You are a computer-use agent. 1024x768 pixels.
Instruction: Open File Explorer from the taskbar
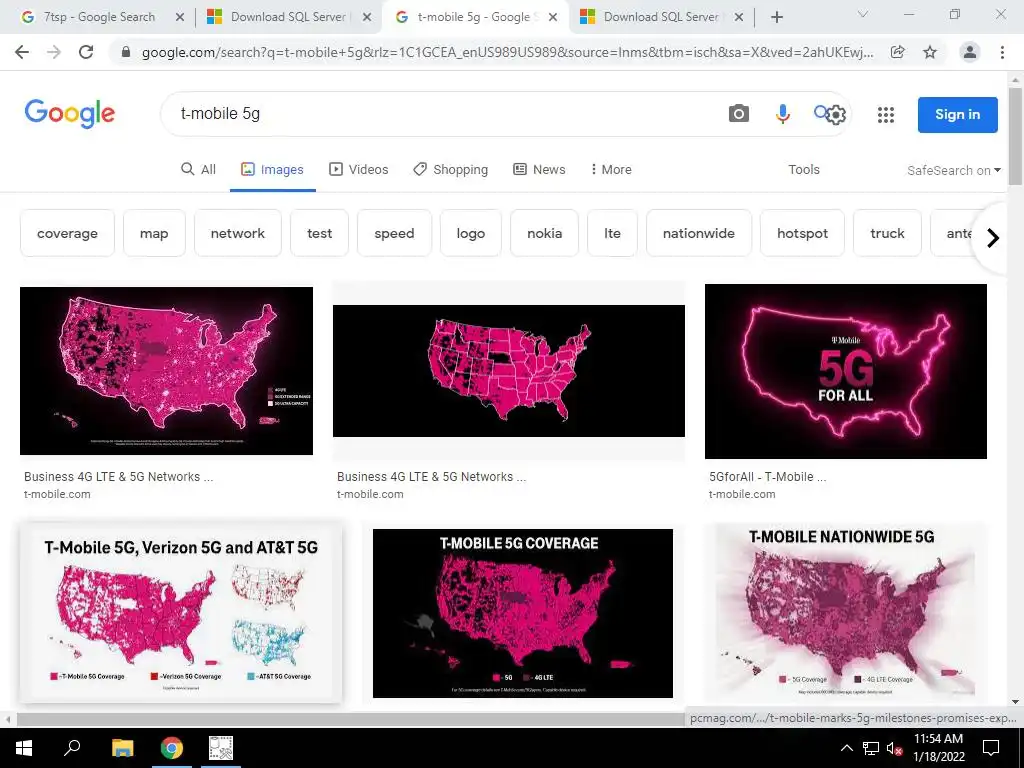tap(122, 748)
